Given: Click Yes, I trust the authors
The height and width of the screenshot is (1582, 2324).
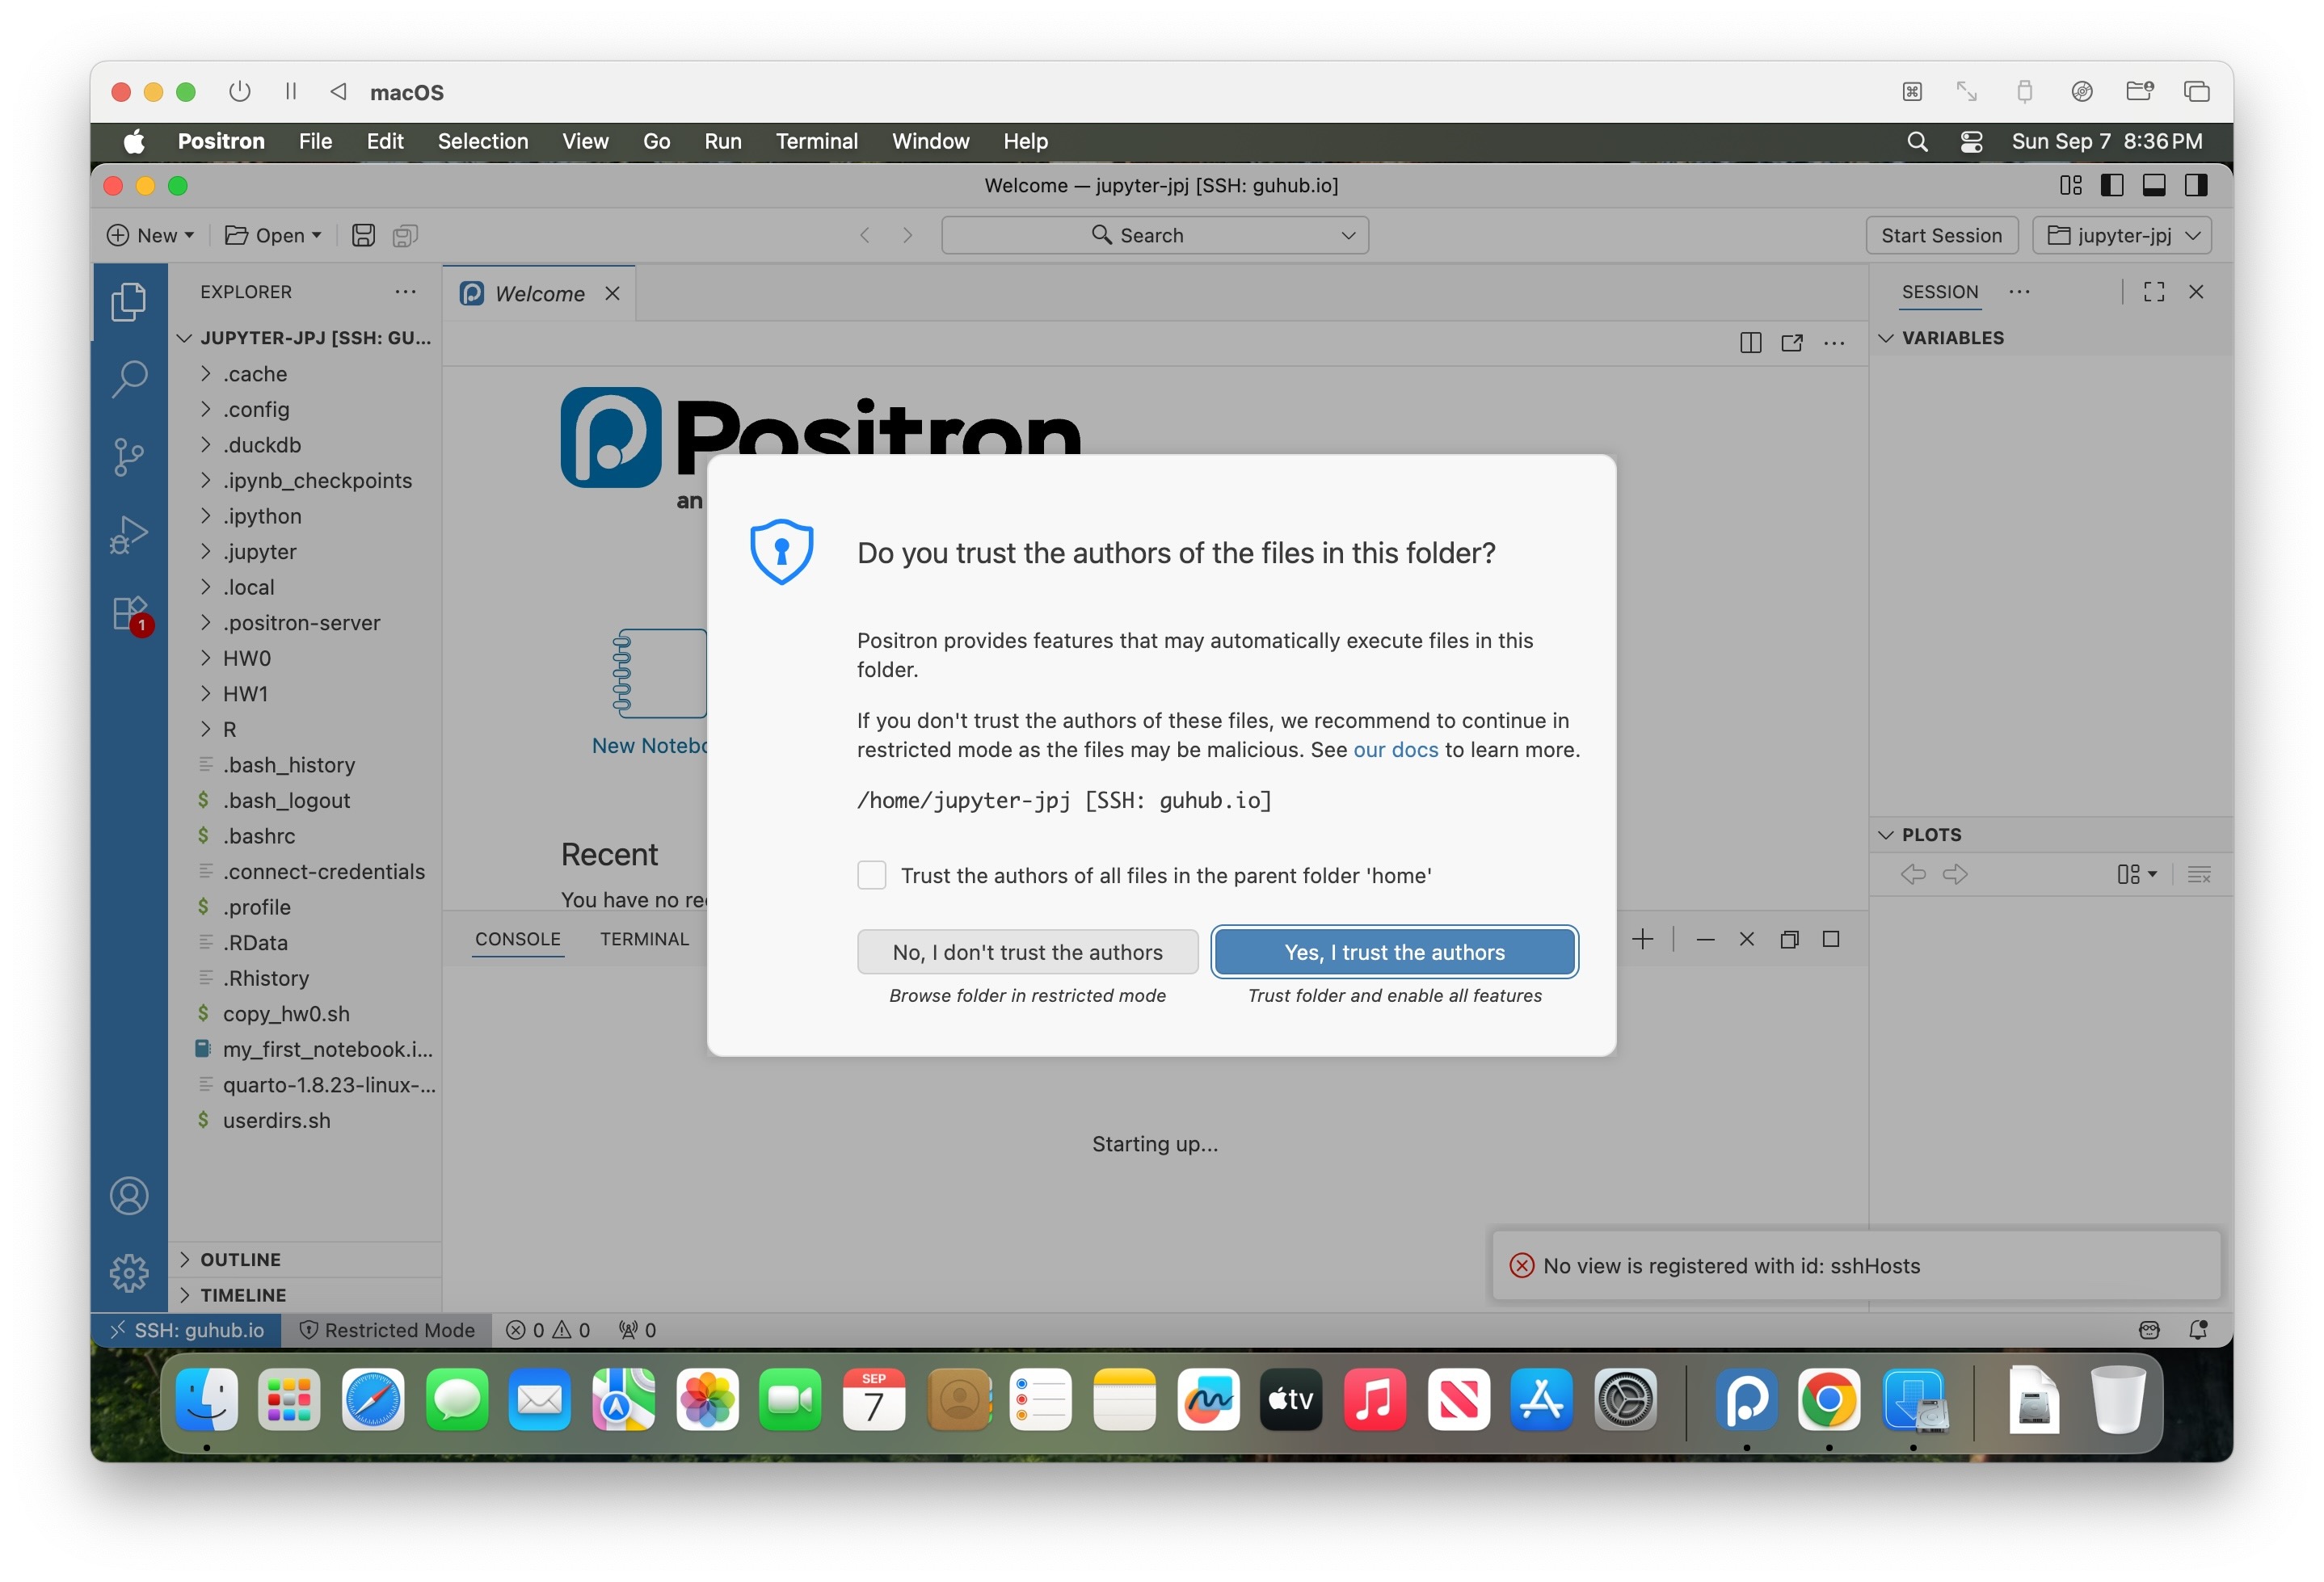Looking at the screenshot, I should click(1394, 952).
